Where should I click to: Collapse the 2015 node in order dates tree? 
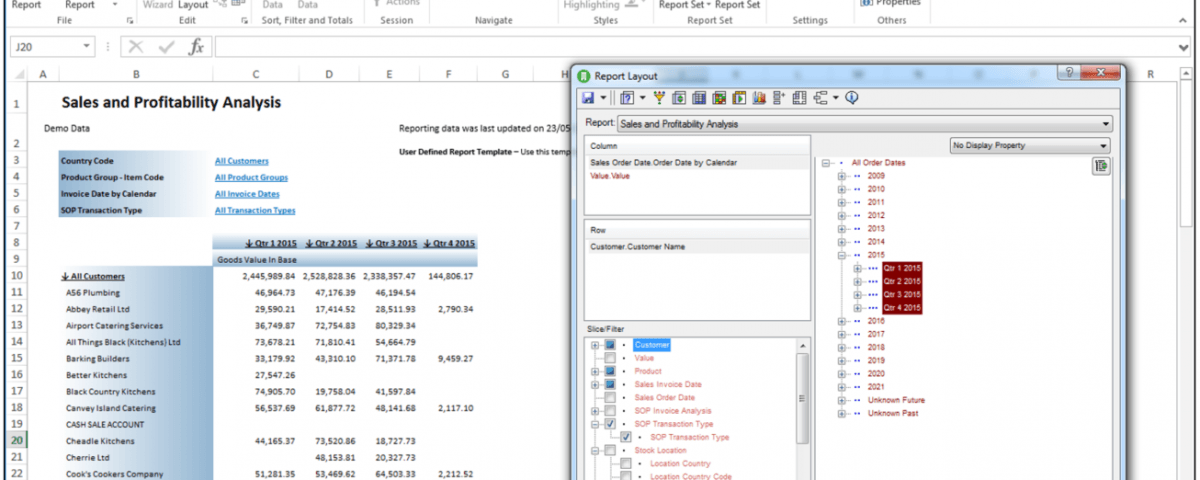point(842,255)
